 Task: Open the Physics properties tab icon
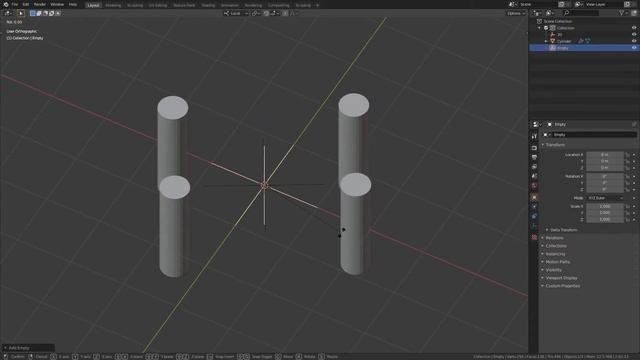click(534, 216)
